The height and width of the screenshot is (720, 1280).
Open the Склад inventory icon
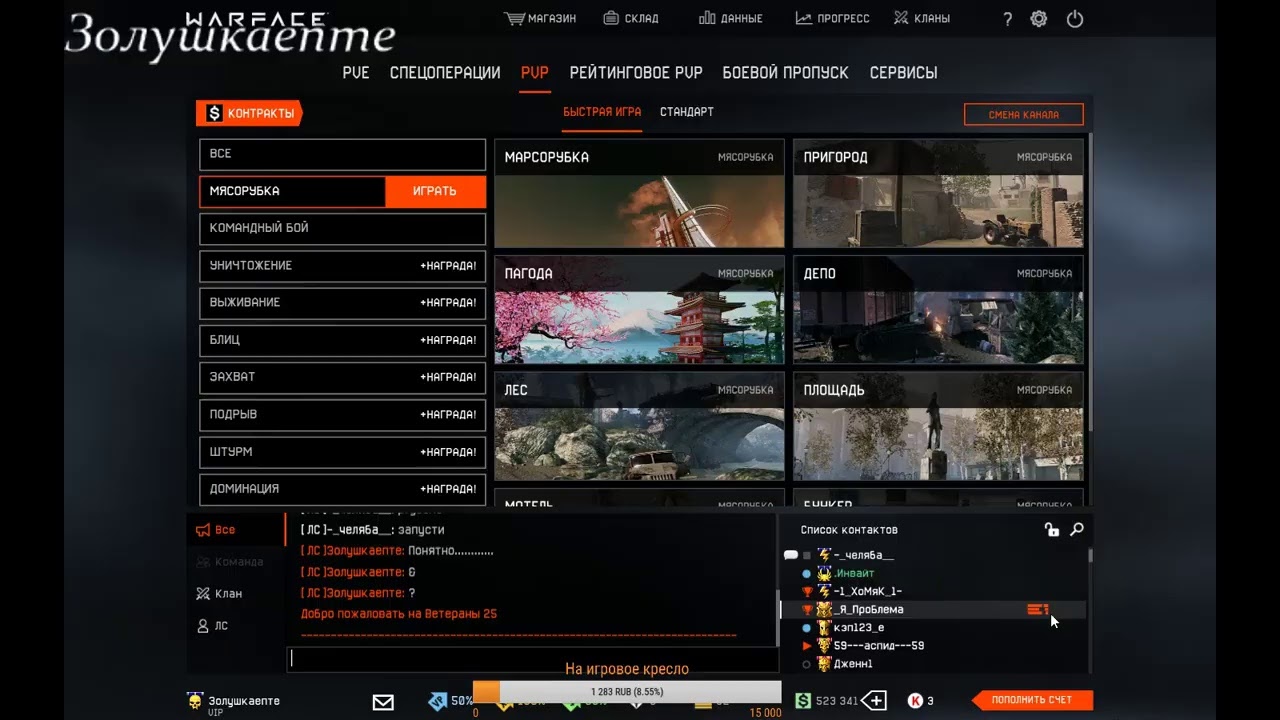(611, 18)
